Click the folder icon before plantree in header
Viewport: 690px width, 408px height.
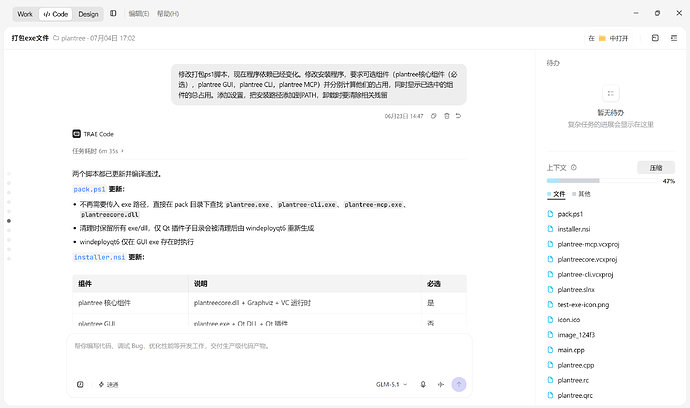coord(56,38)
